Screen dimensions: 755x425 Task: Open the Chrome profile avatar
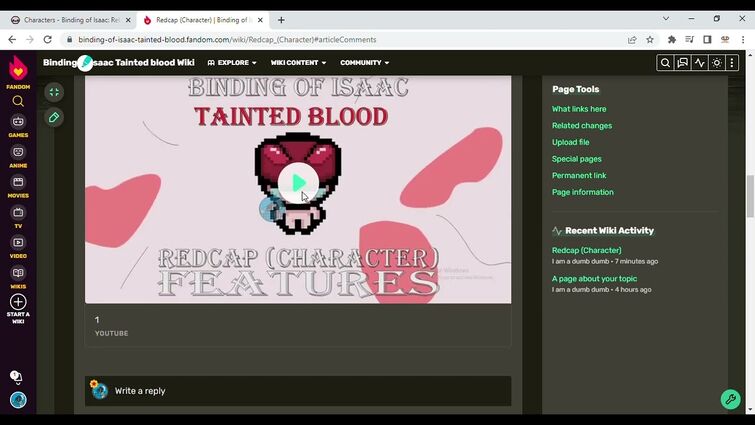pos(725,39)
